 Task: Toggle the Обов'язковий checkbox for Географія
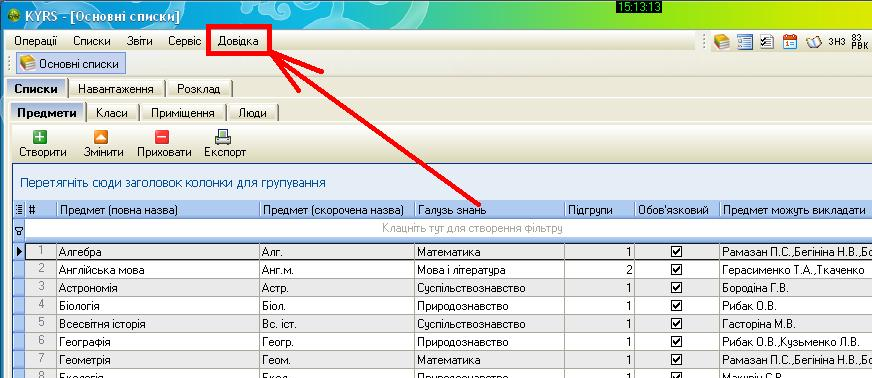point(677,341)
